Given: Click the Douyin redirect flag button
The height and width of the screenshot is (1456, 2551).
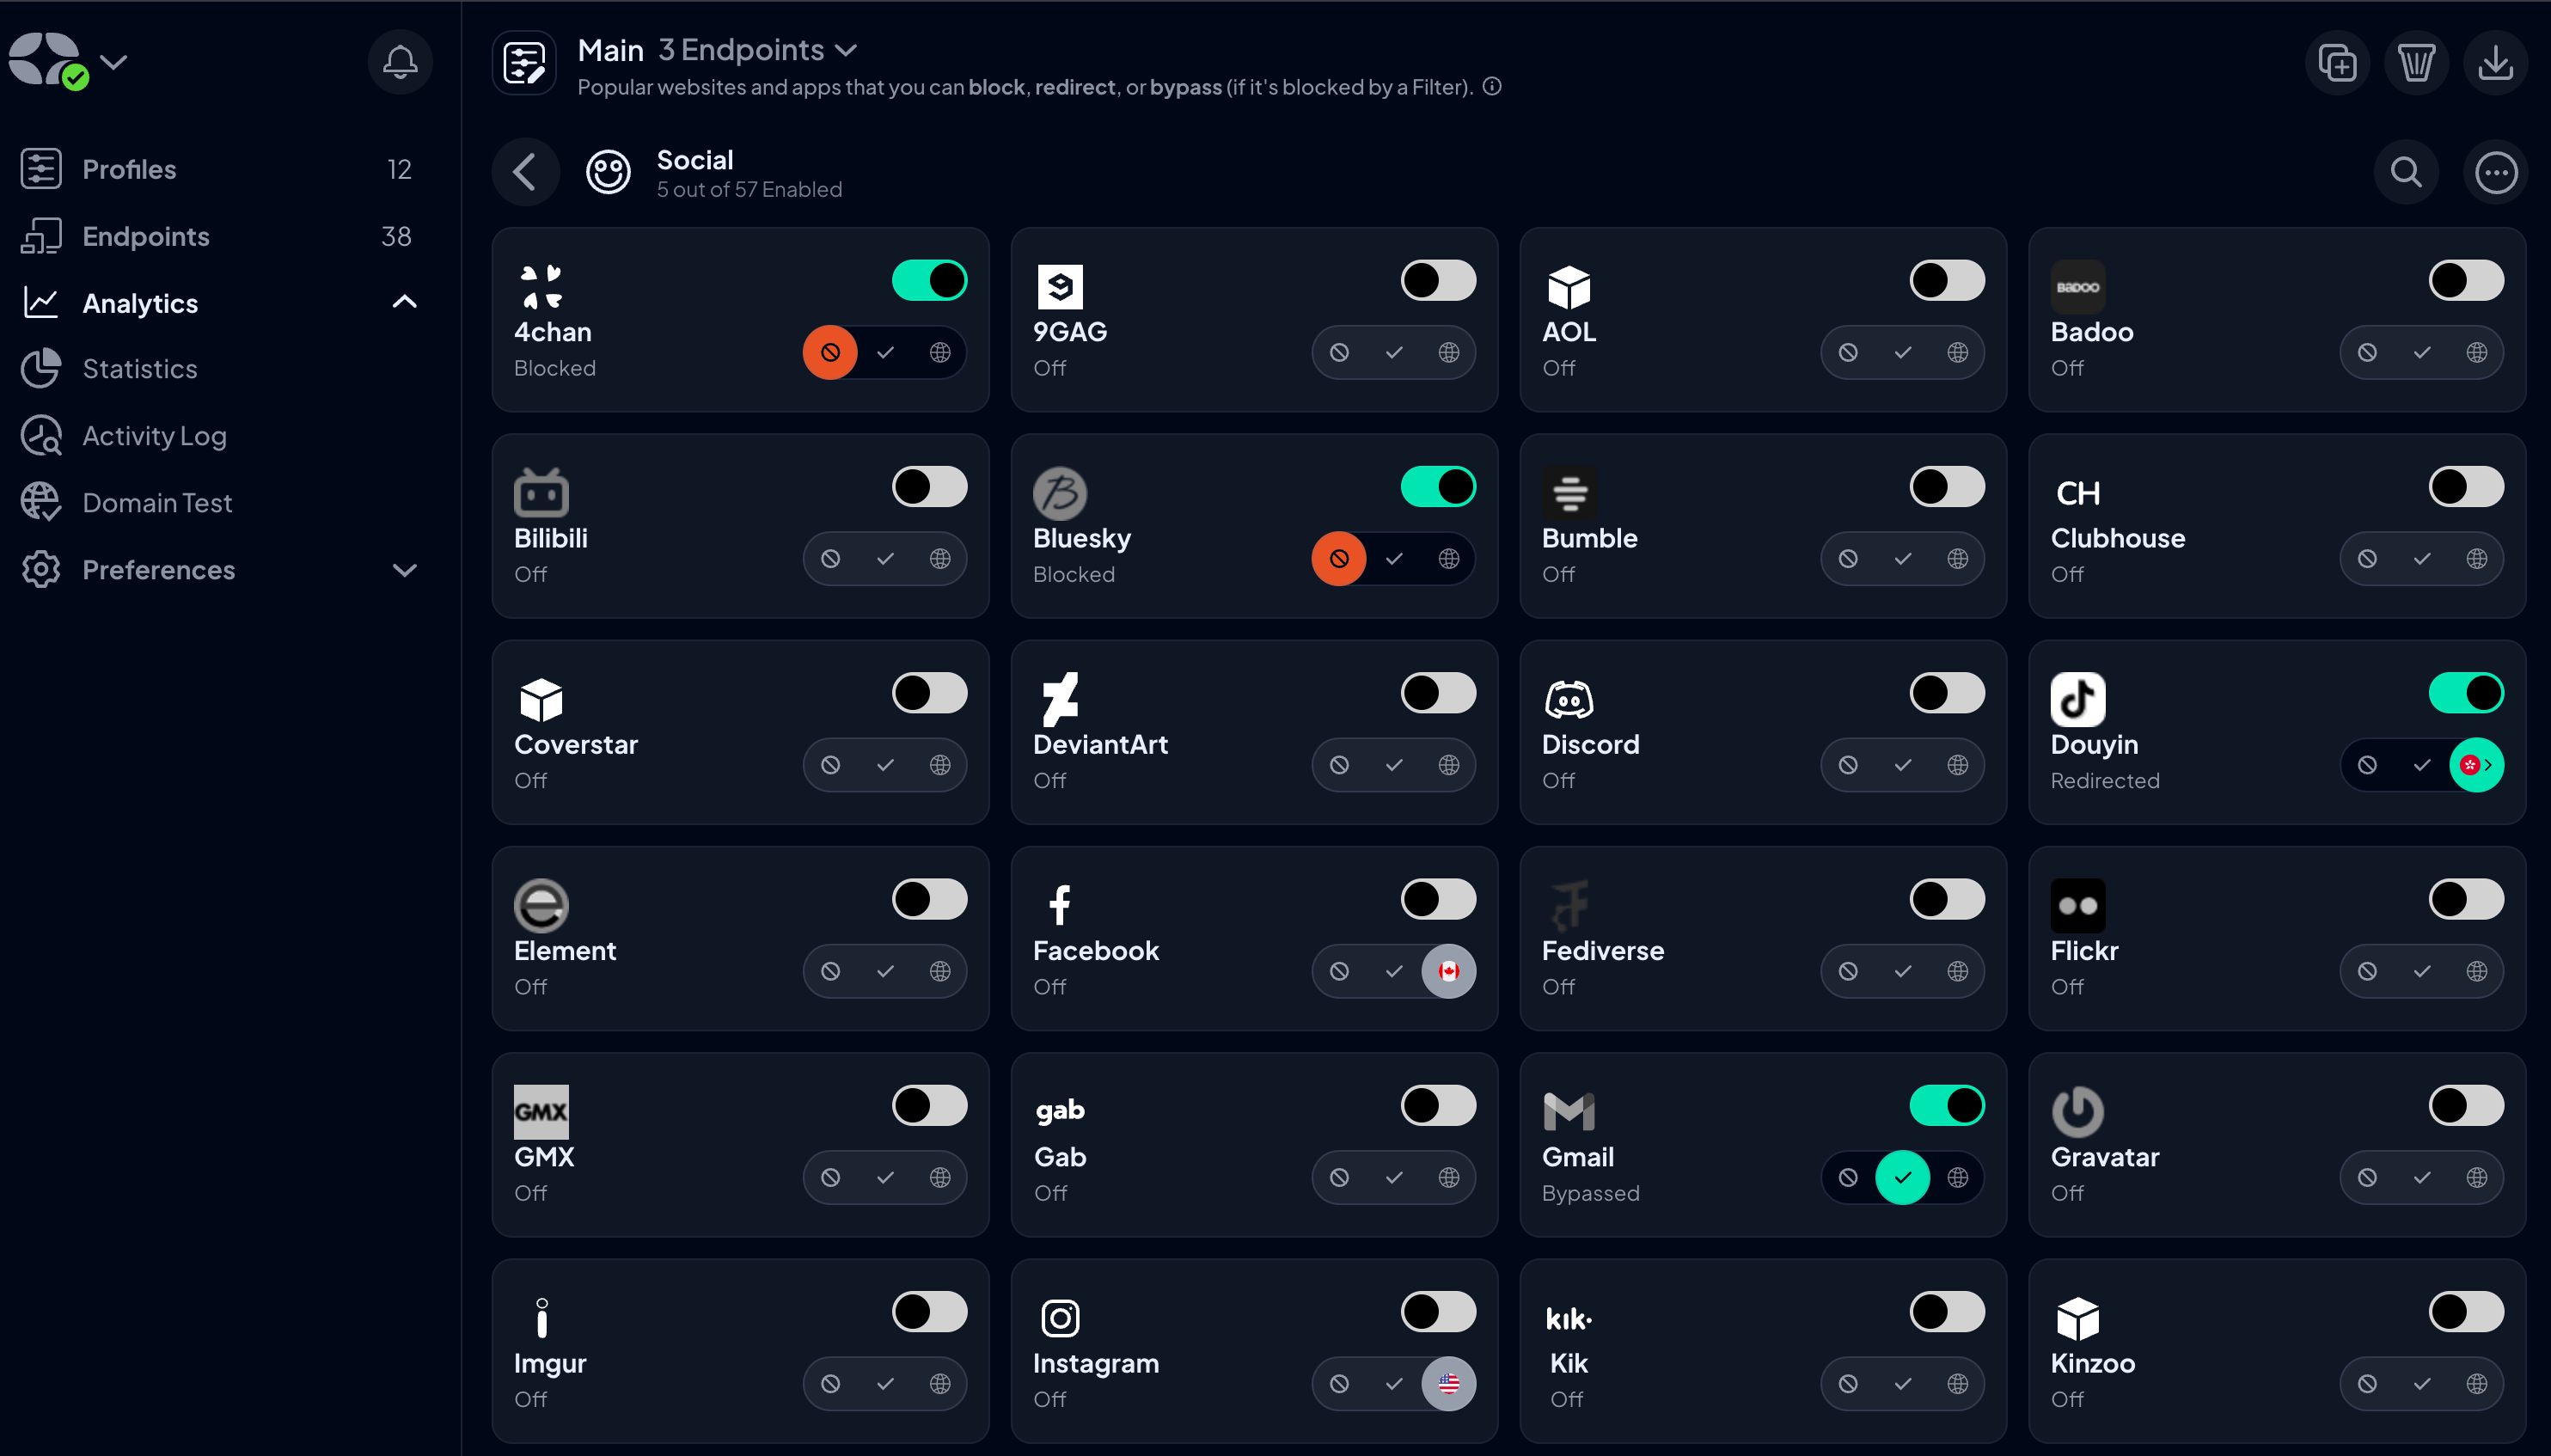Looking at the screenshot, I should tap(2476, 765).
